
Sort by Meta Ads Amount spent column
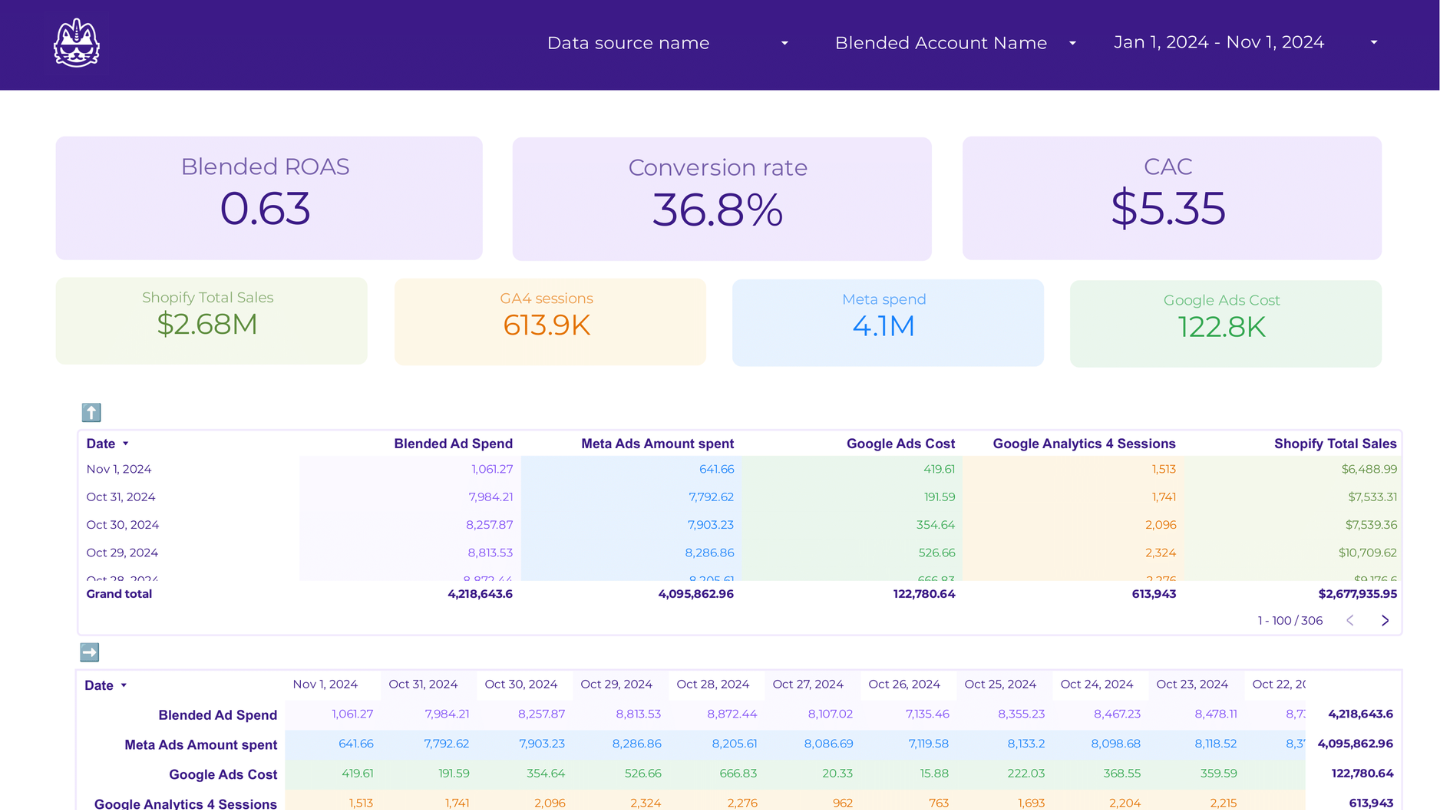click(x=657, y=443)
